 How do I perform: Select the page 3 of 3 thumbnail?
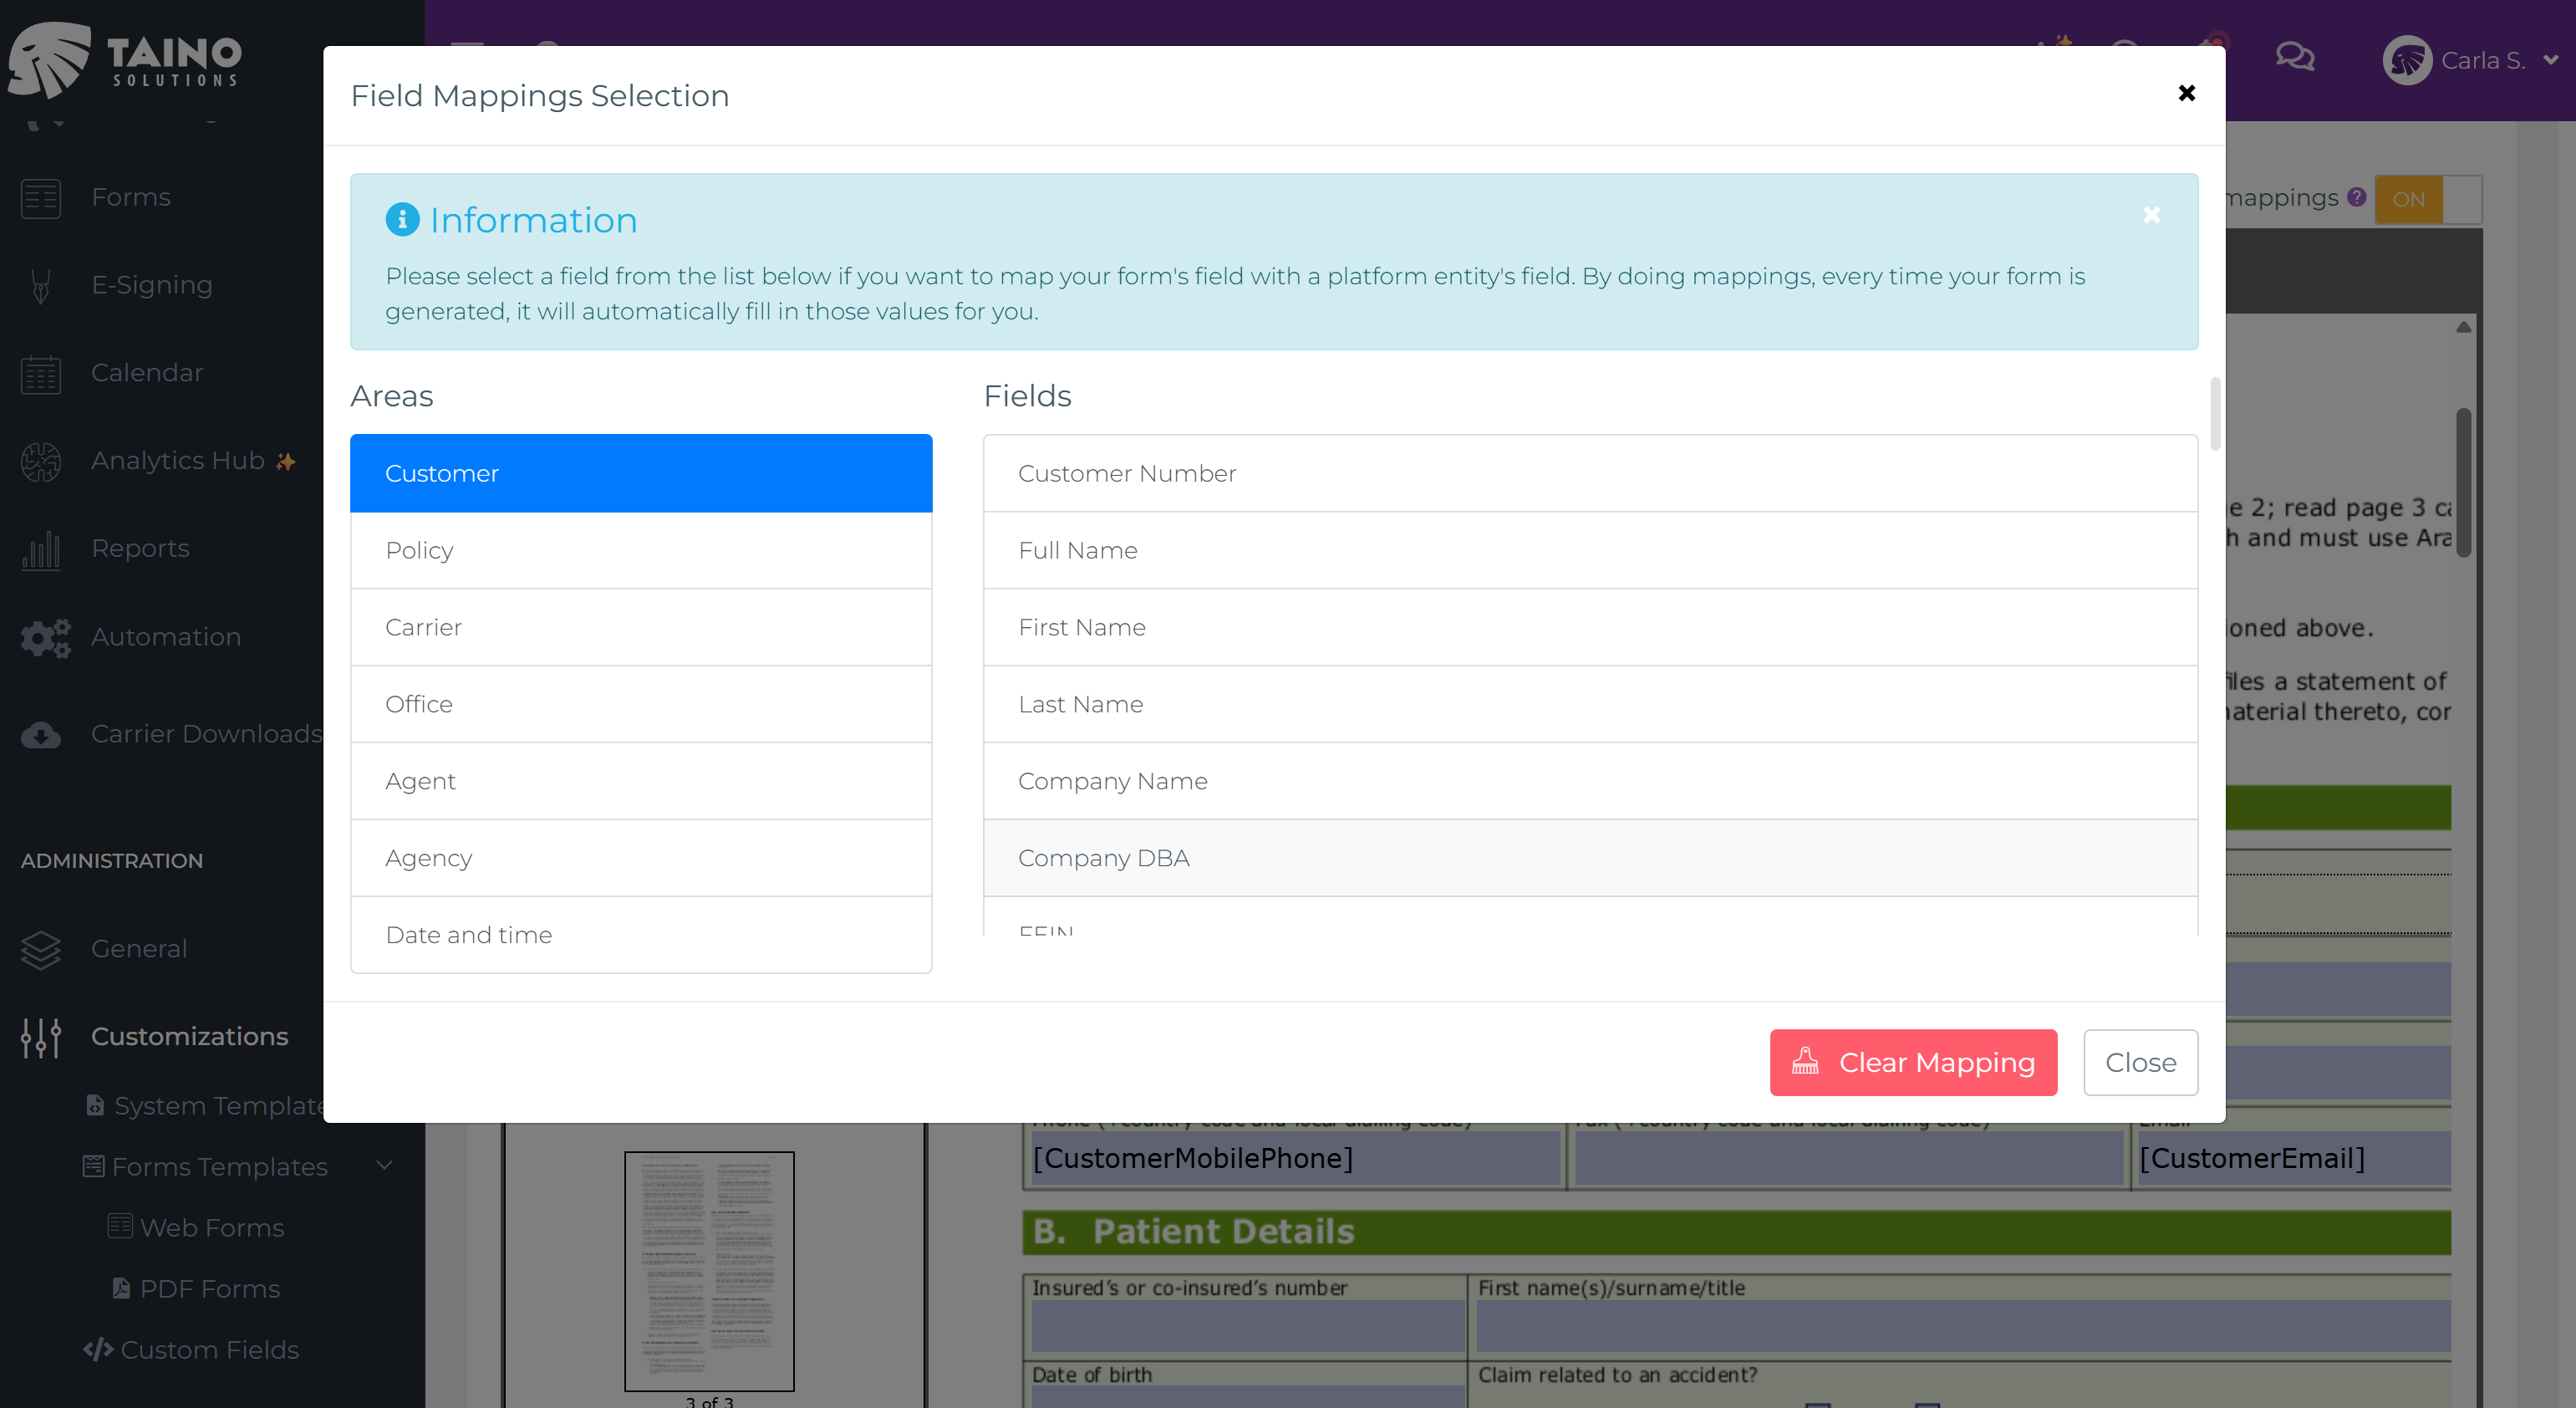point(709,1272)
